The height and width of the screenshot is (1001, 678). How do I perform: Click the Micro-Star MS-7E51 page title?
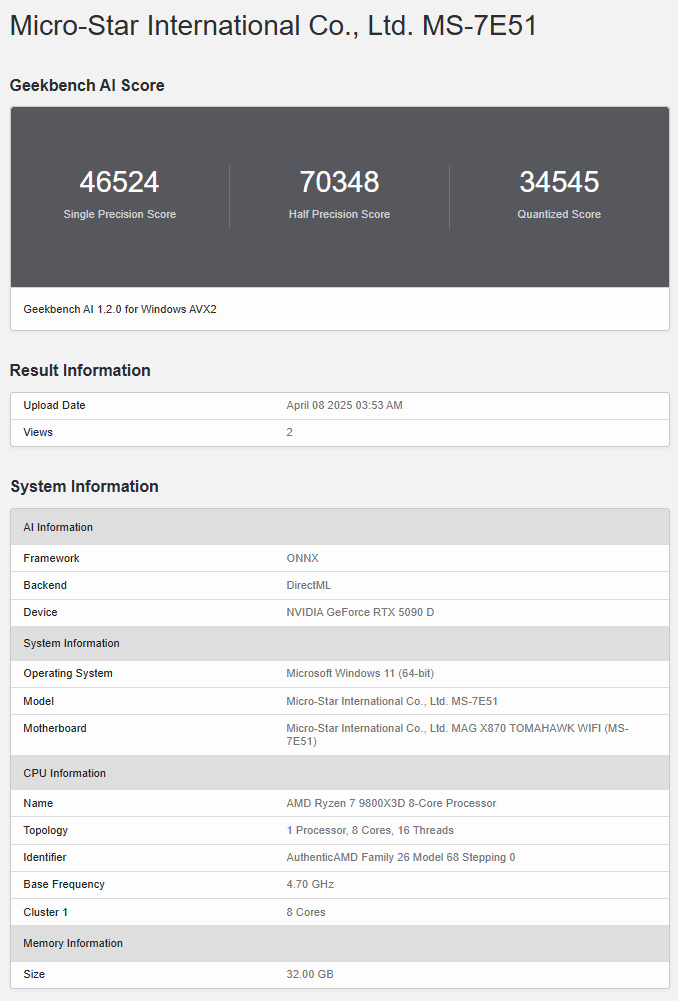coord(273,26)
